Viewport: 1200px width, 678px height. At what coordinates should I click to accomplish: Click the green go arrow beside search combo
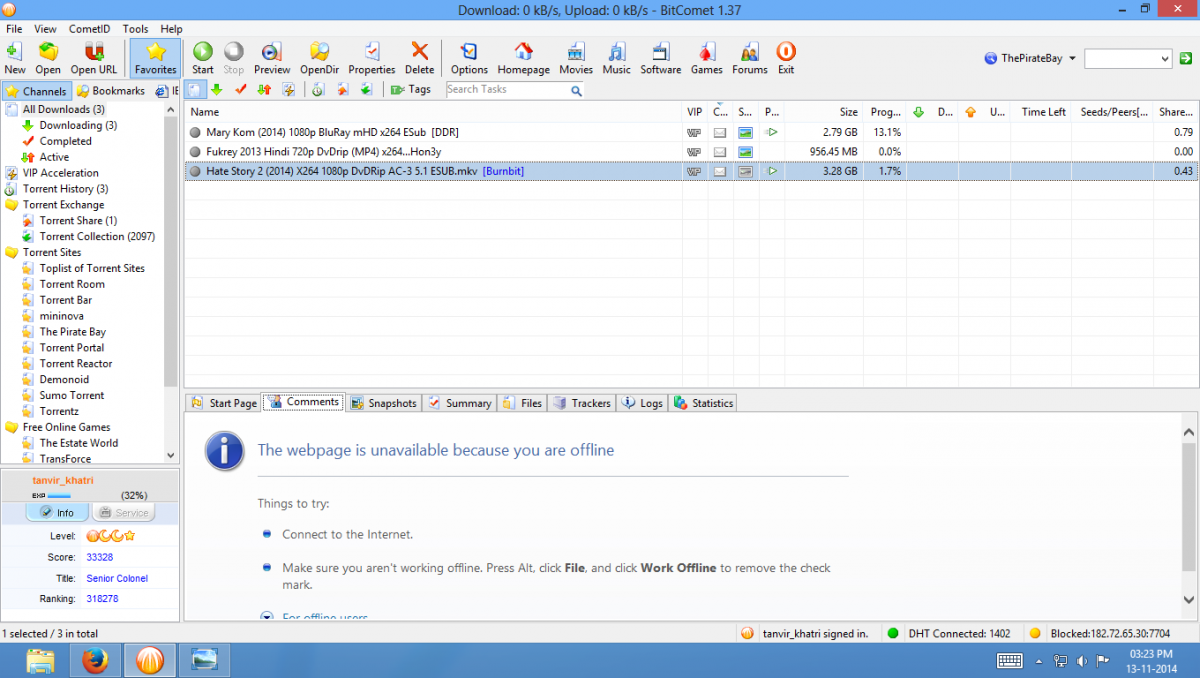click(x=1187, y=59)
